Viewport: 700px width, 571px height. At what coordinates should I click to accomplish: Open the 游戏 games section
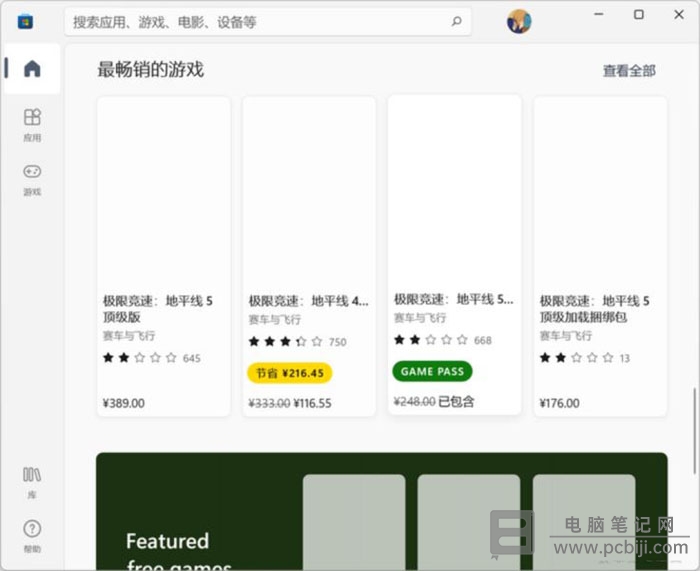coord(32,179)
